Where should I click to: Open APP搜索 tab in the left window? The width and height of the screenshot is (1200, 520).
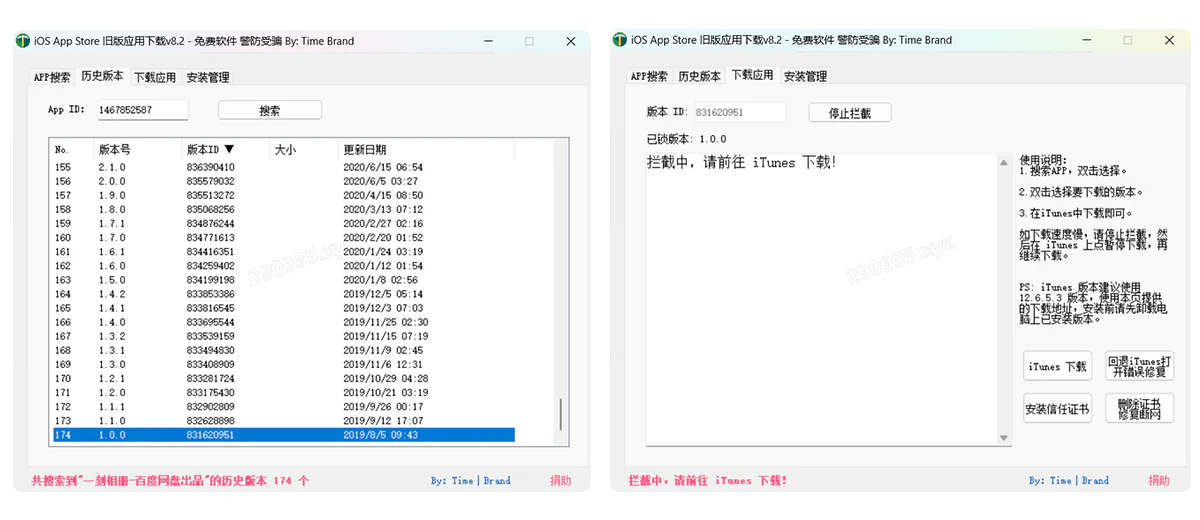(52, 77)
